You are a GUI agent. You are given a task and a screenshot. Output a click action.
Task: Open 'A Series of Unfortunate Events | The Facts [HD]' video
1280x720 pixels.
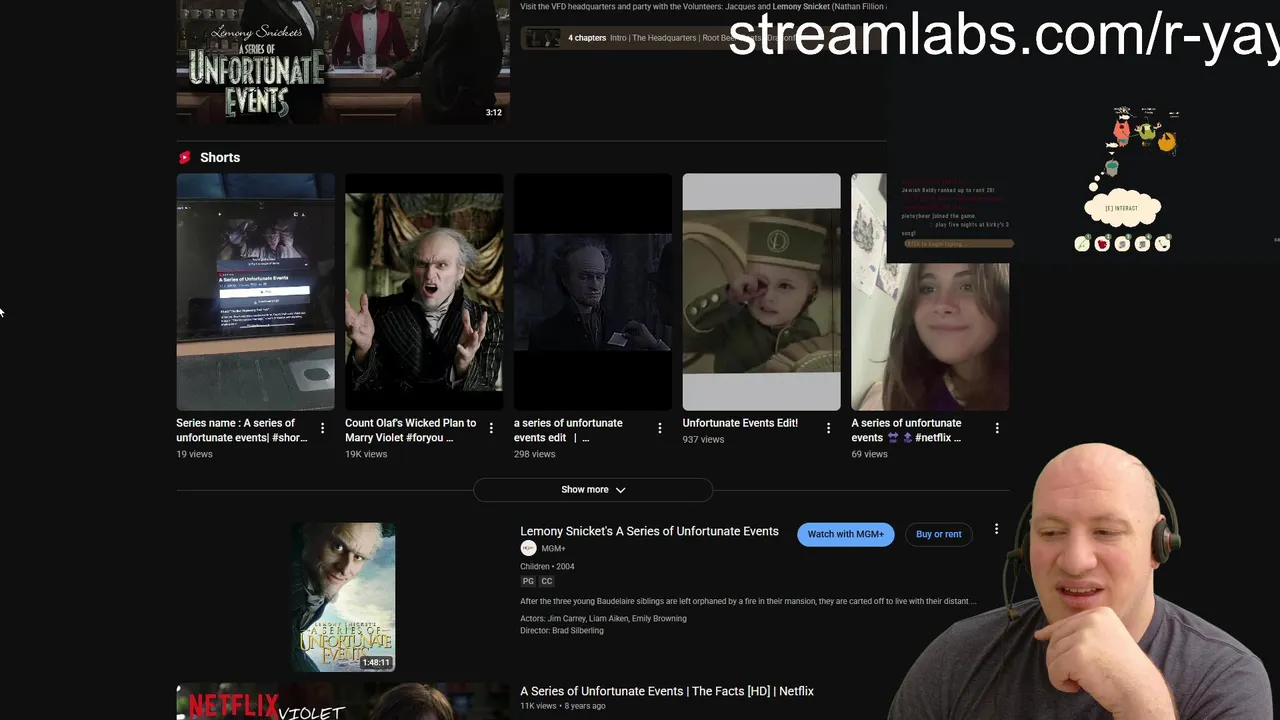point(667,691)
